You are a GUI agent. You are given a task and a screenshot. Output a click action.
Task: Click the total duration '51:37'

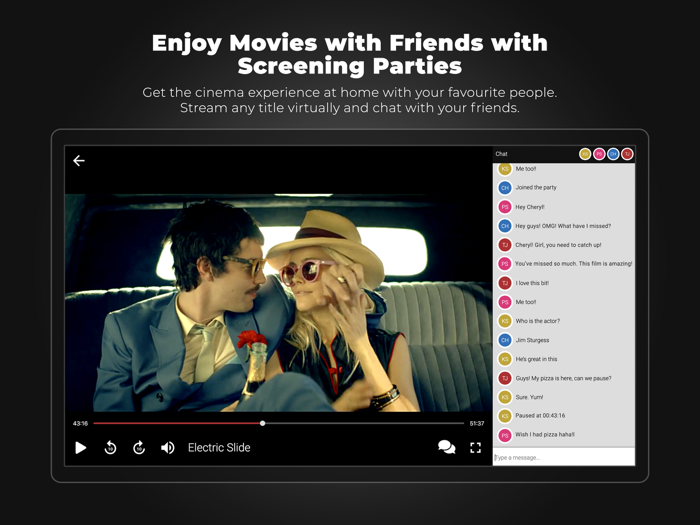coord(477,423)
